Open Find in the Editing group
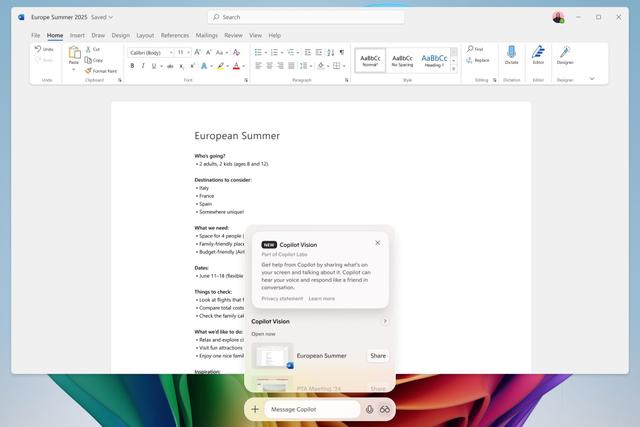 [x=475, y=48]
